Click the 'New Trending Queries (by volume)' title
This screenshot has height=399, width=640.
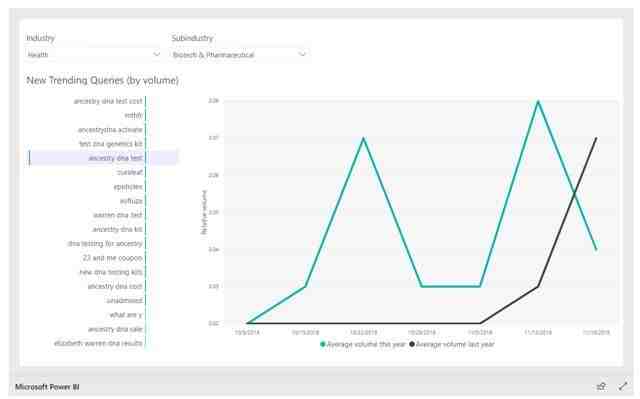(x=102, y=80)
